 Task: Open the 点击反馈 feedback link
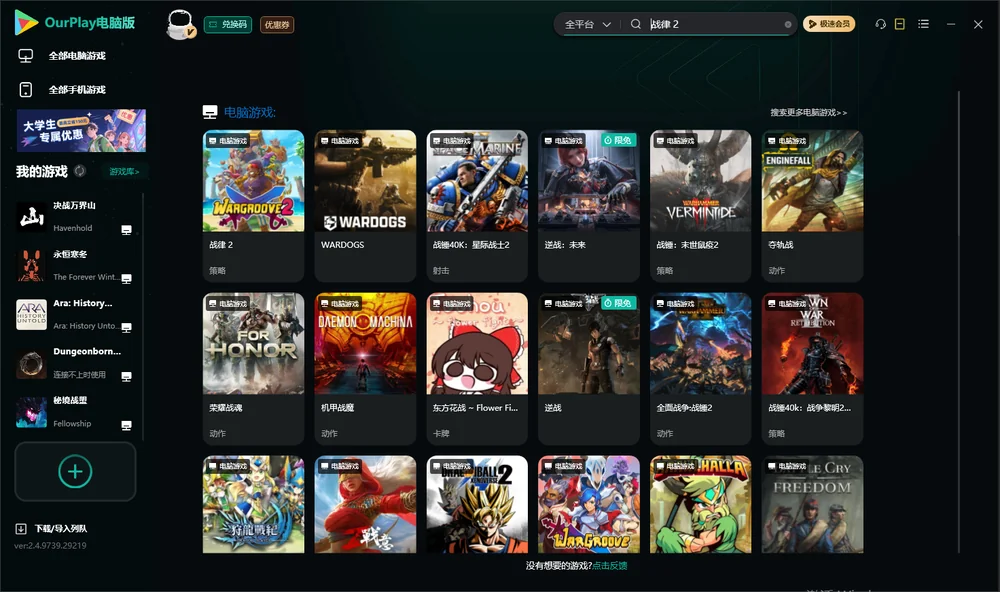(610, 565)
